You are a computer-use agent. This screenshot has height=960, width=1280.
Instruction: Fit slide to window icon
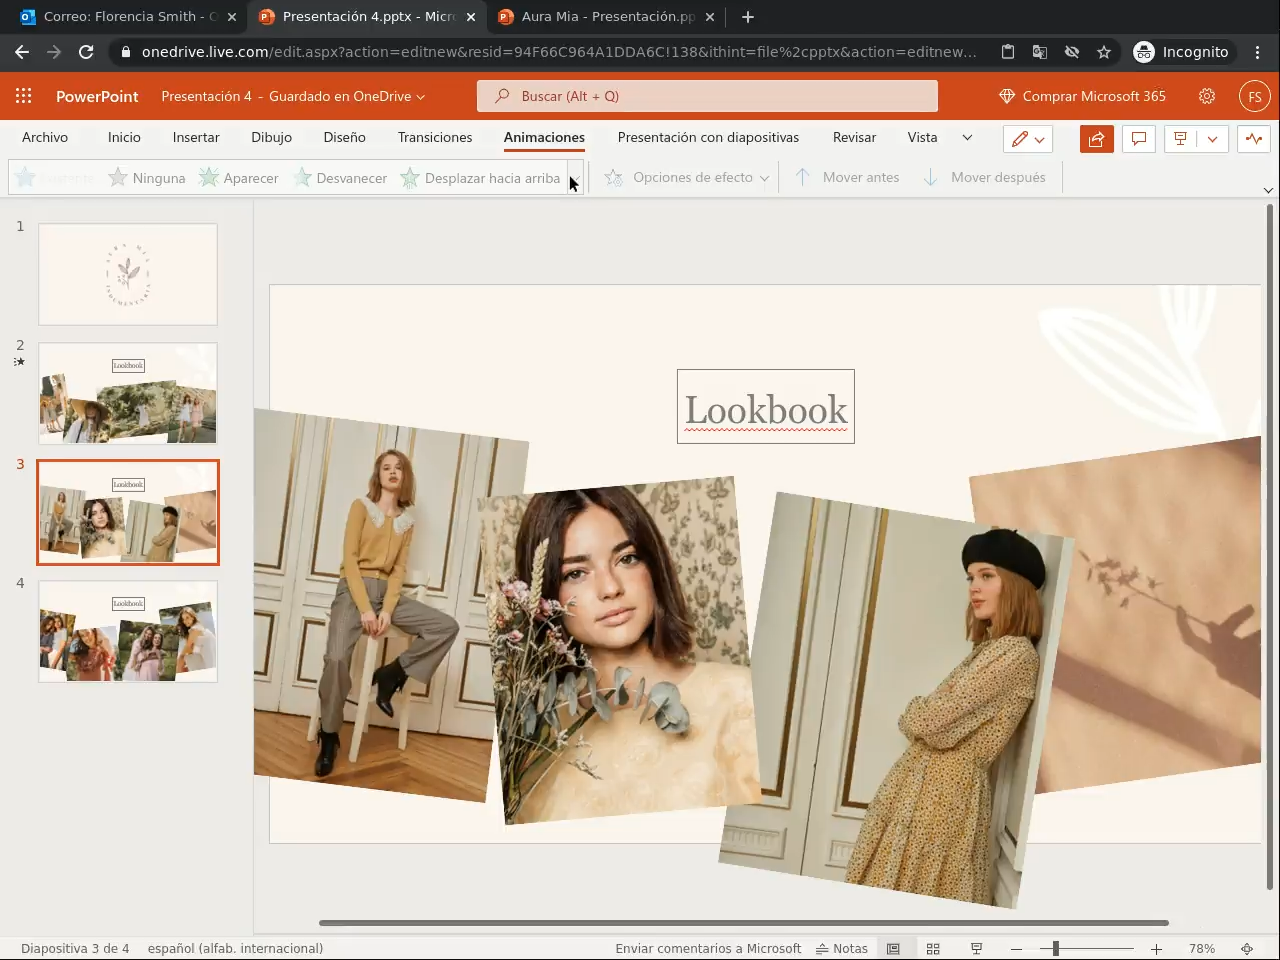tap(1247, 948)
